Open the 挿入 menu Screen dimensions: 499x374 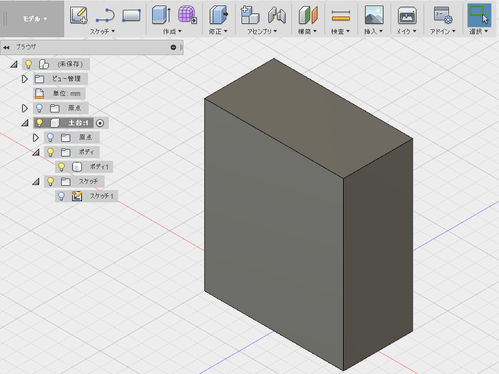[x=373, y=31]
